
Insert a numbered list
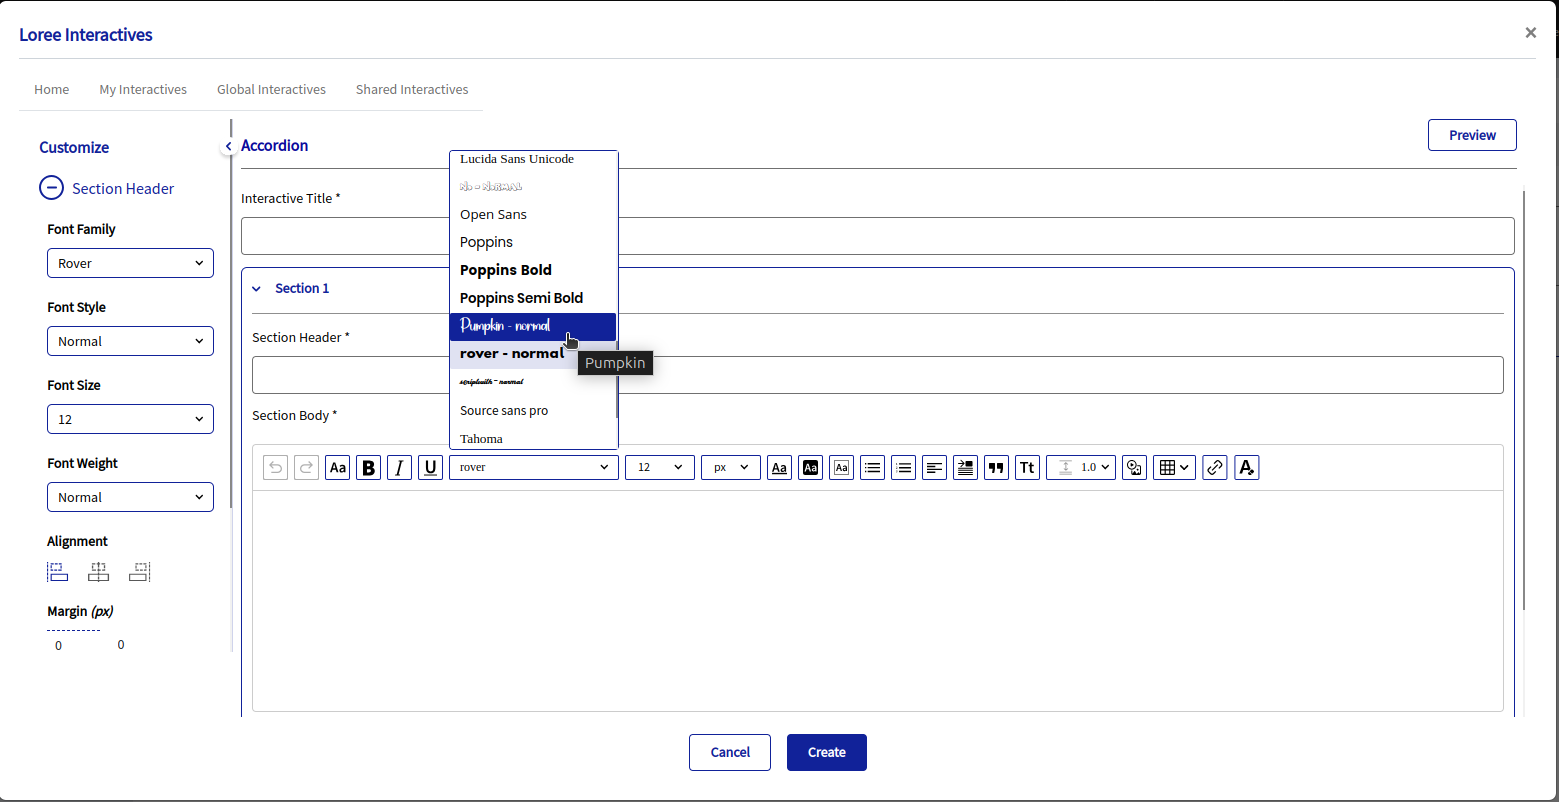[904, 467]
